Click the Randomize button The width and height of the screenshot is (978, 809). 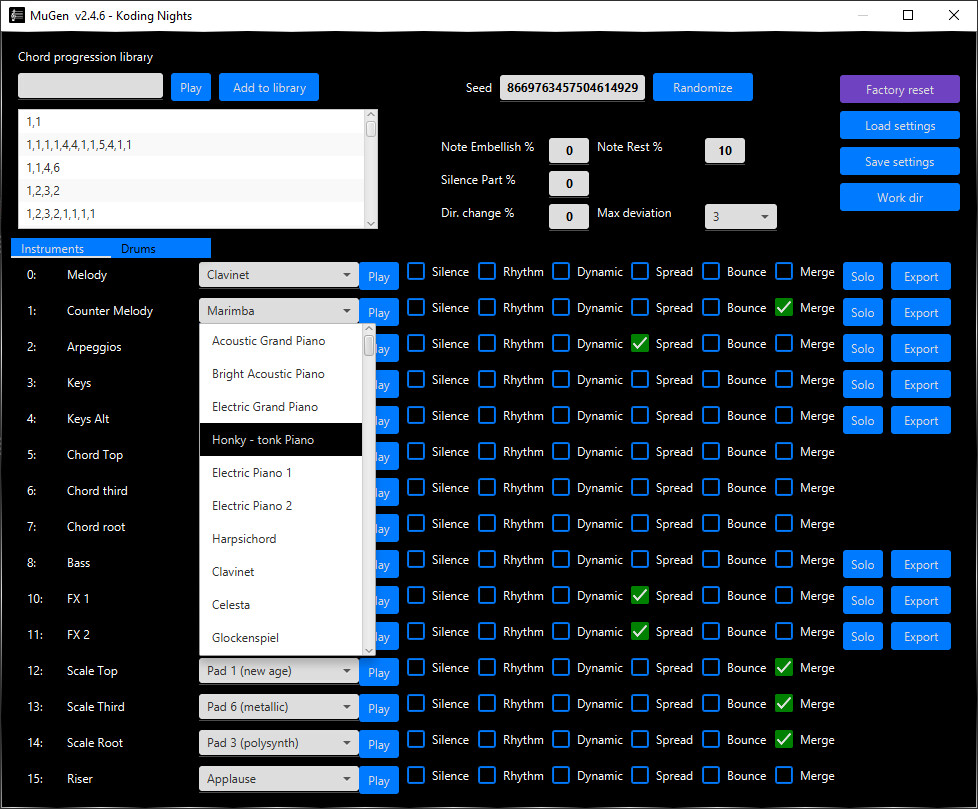coord(702,87)
